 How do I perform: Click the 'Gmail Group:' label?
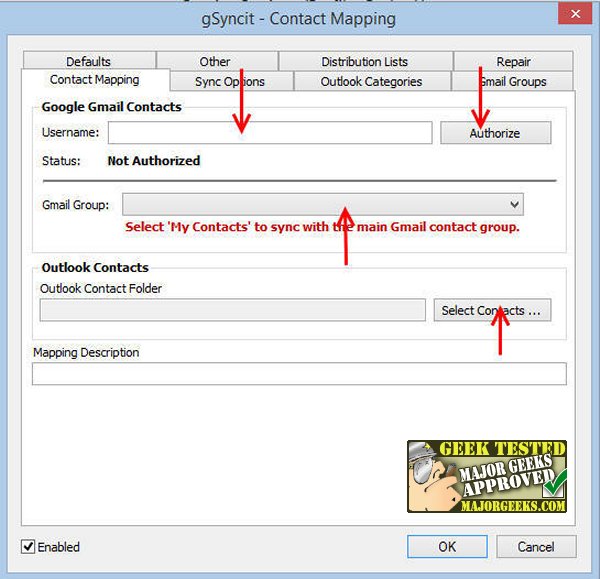[x=75, y=205]
